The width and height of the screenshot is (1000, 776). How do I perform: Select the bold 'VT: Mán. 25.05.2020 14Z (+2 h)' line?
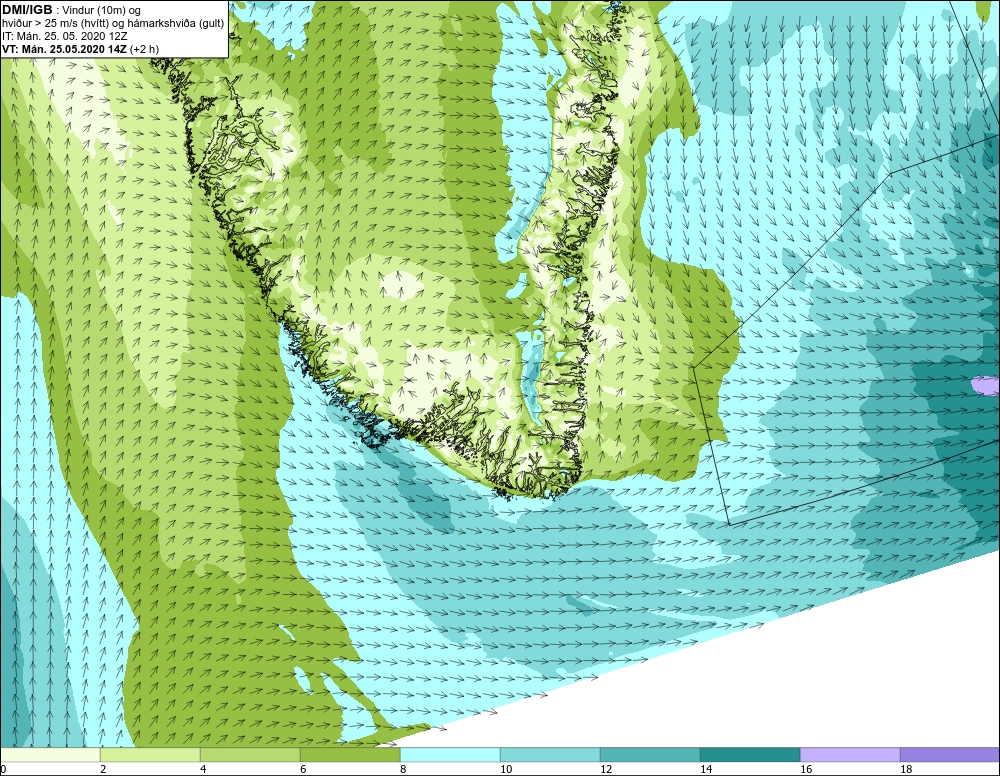coord(81,49)
